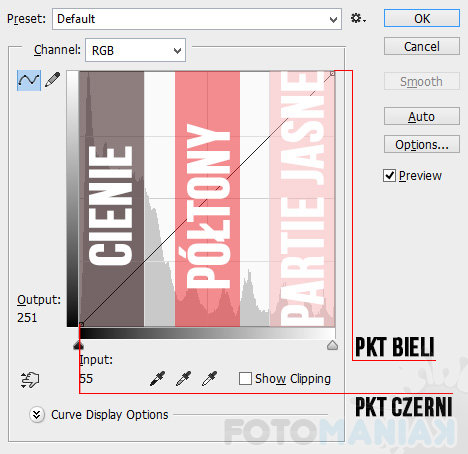
Task: Click the white point eyedropper
Action: tap(209, 379)
